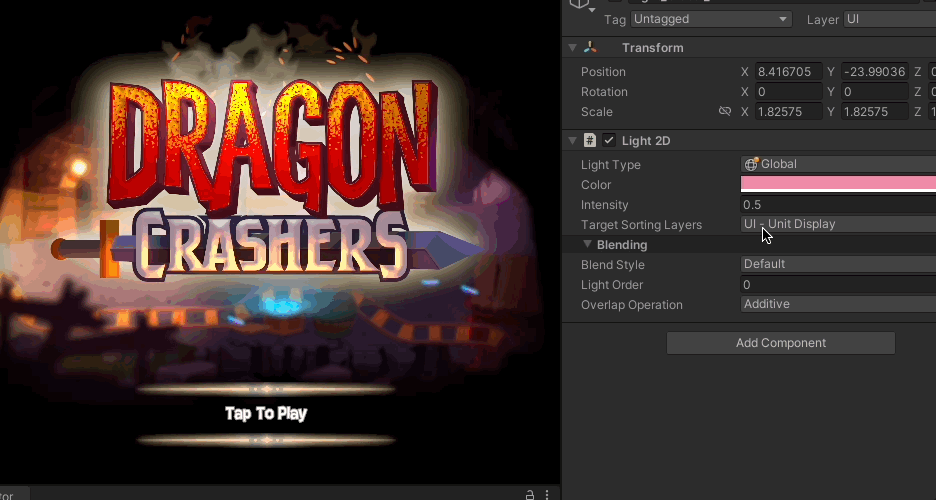Click the Scale label
Screen dimensions: 936x500
coord(596,112)
